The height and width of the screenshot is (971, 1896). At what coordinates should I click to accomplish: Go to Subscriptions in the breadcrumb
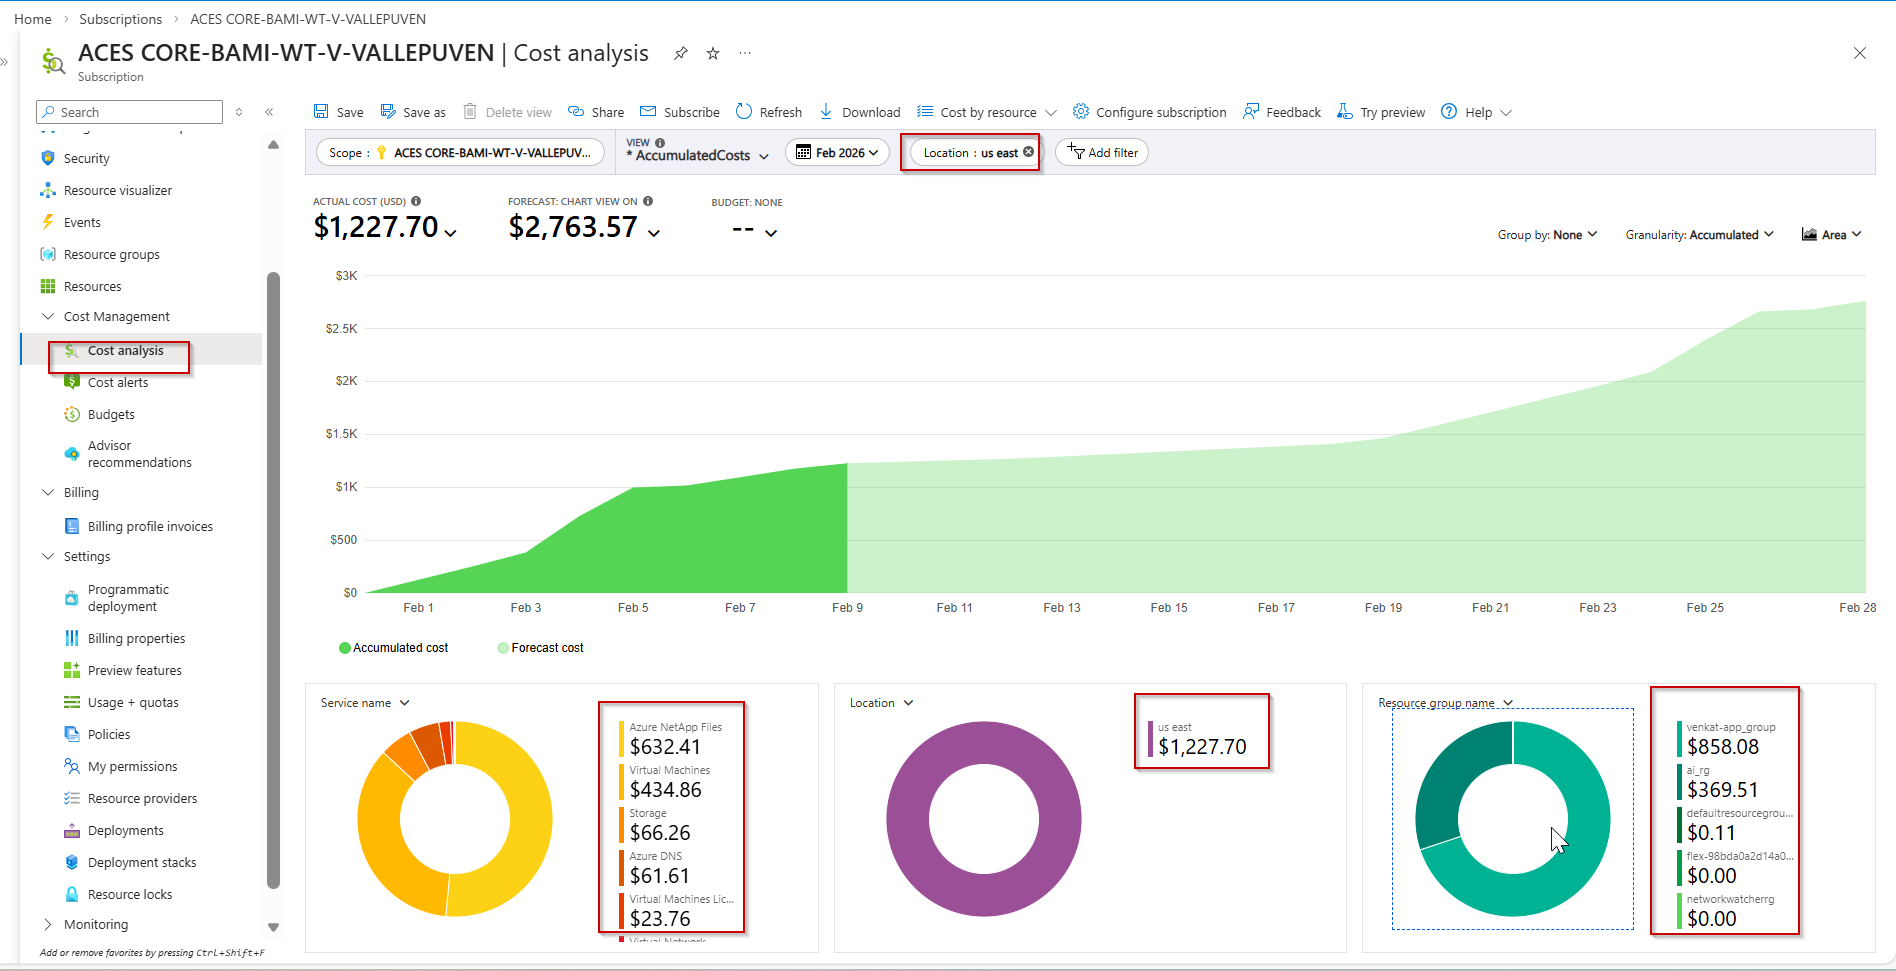pos(120,19)
